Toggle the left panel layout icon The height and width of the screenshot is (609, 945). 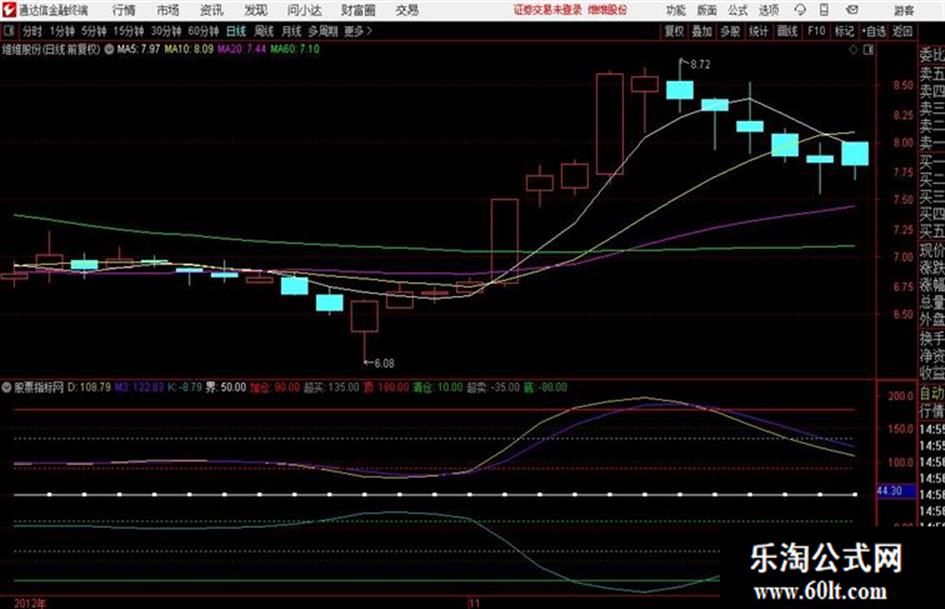click(x=9, y=31)
